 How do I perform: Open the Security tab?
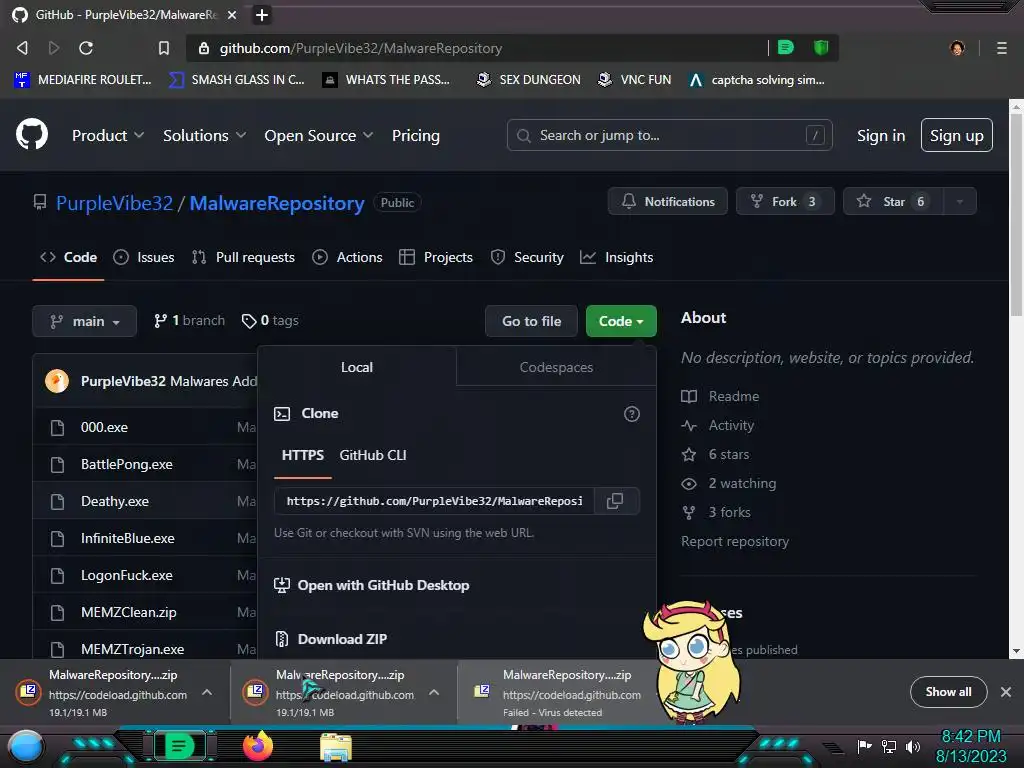(x=527, y=257)
